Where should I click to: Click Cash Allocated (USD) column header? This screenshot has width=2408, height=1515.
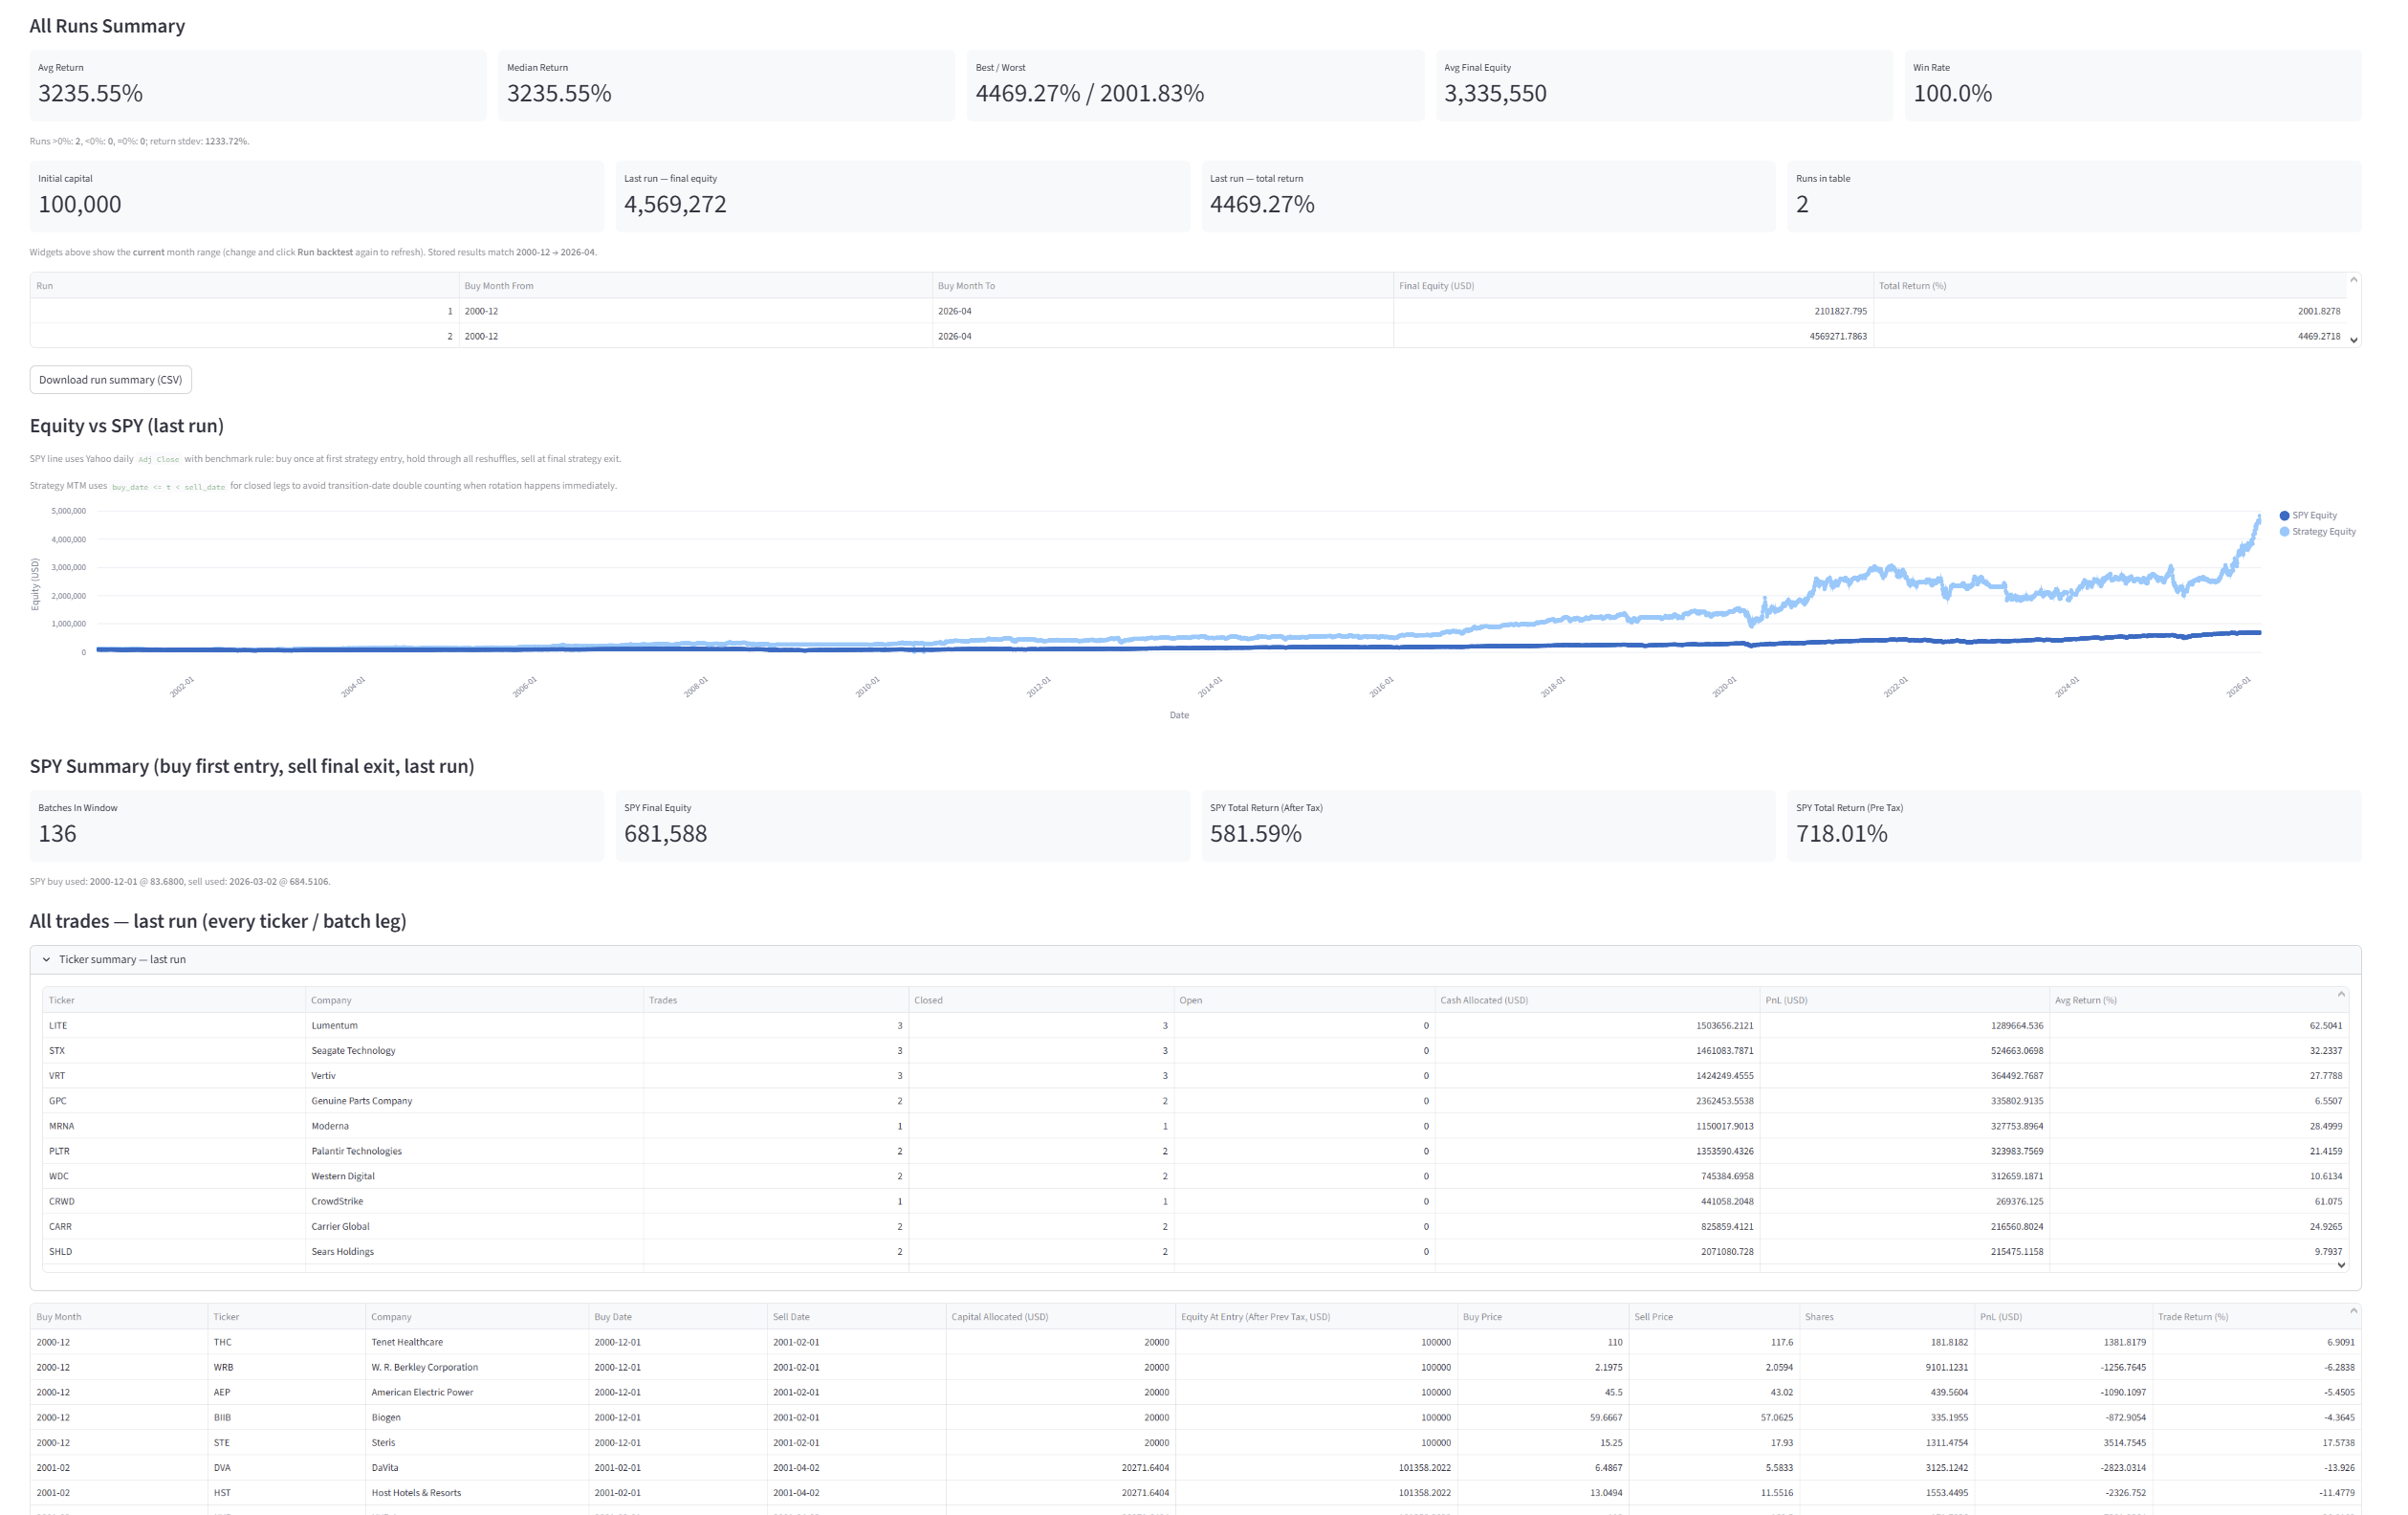tap(1483, 1000)
